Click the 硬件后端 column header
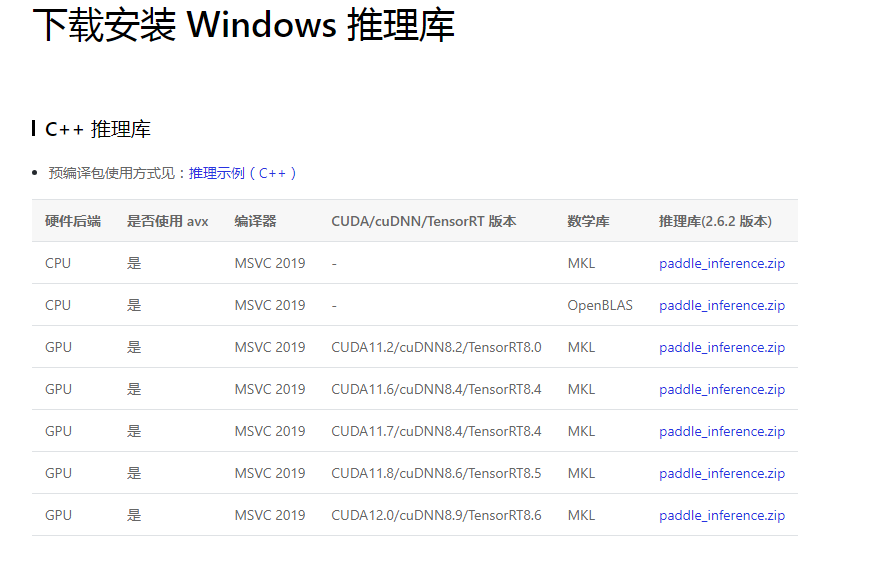Screen dimensions: 873x576 (x=73, y=221)
